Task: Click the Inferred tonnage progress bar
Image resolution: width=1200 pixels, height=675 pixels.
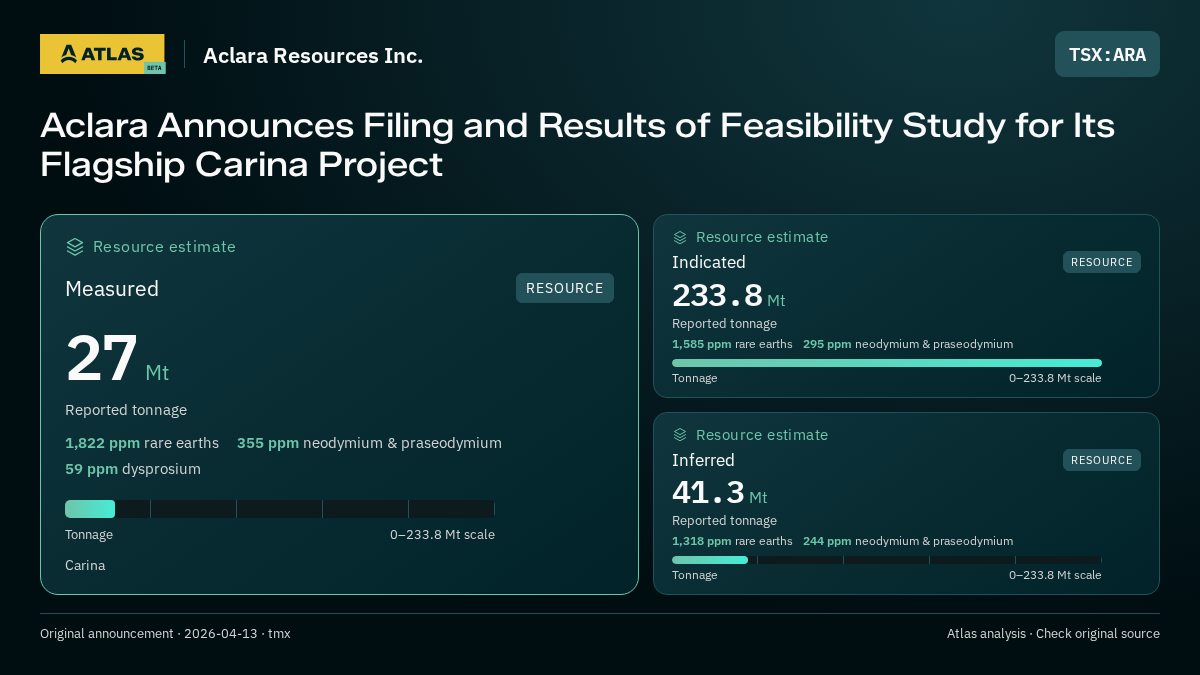Action: [x=887, y=560]
